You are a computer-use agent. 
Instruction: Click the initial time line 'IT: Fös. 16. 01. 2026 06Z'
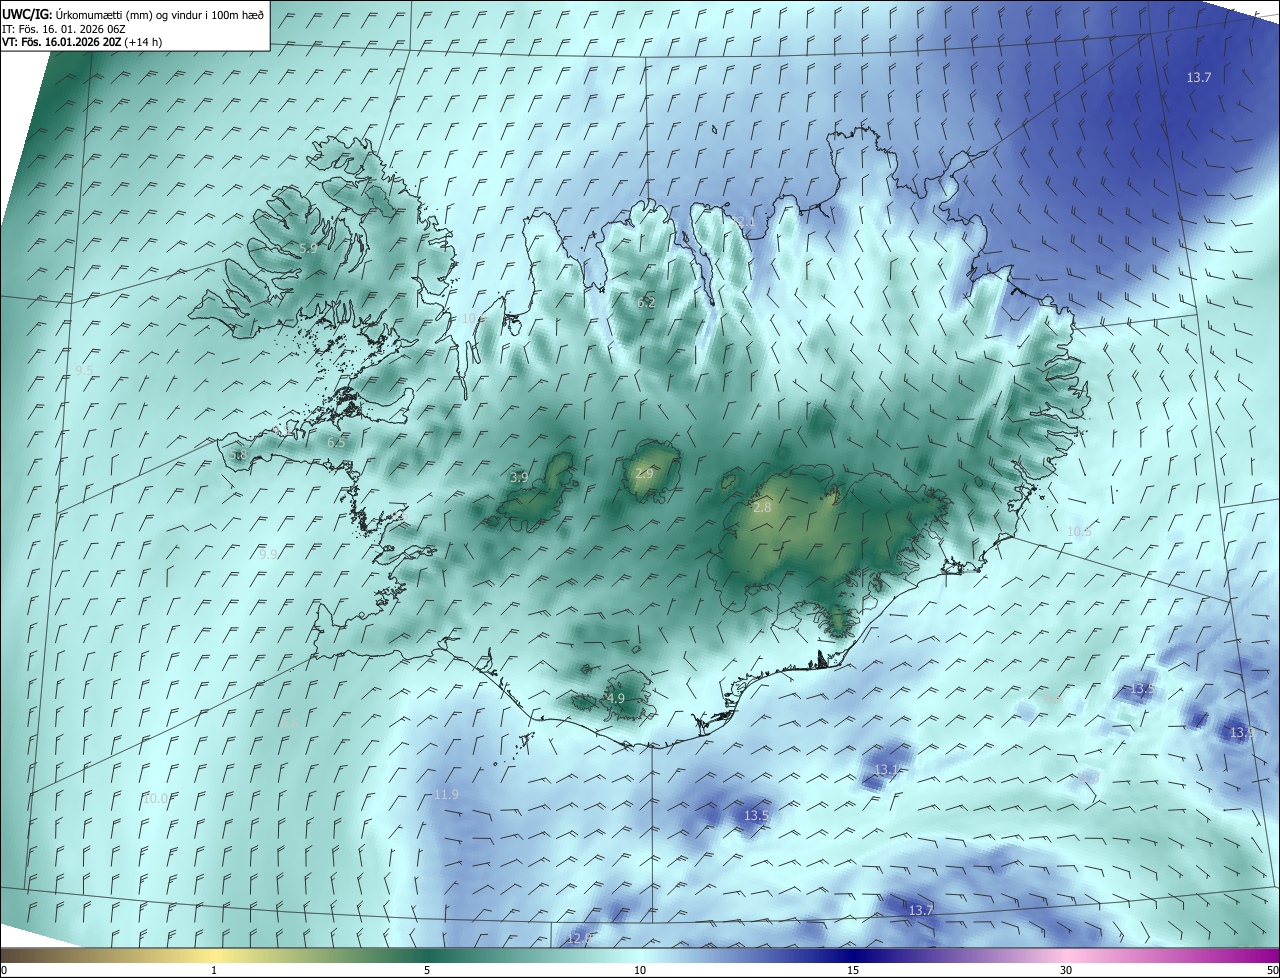click(x=62, y=29)
